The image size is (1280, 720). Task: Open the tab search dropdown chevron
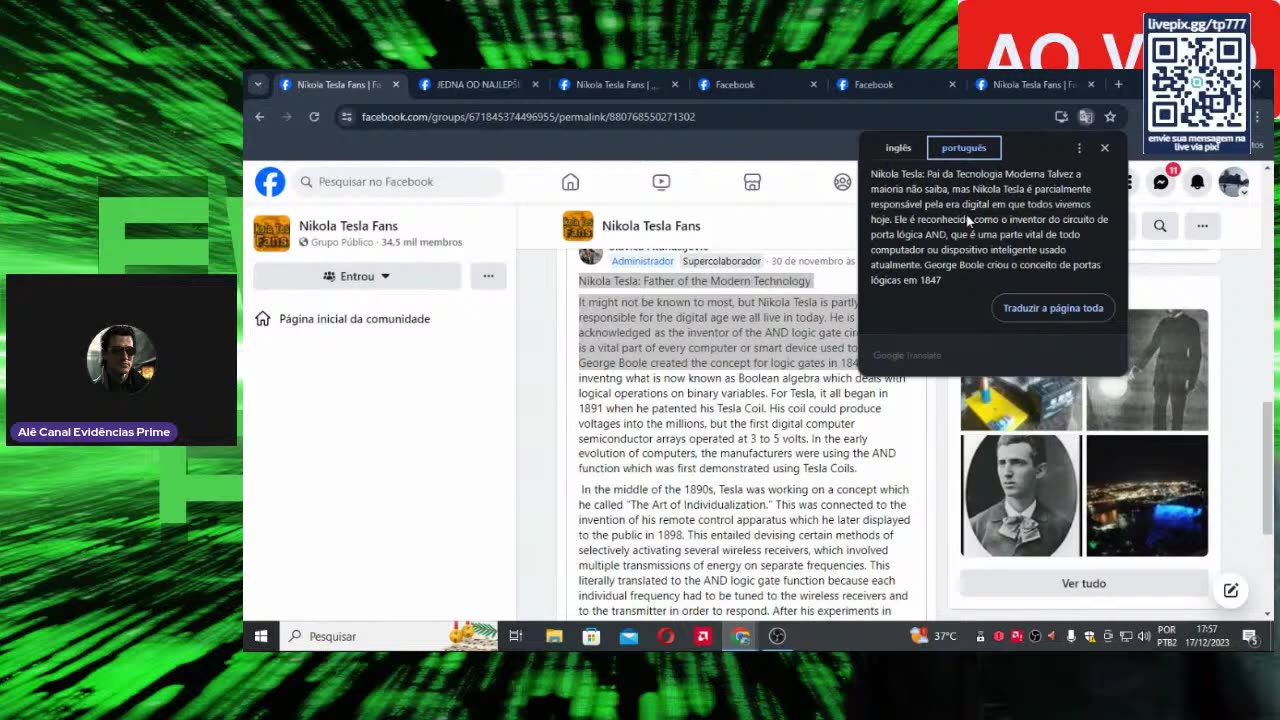[x=258, y=85]
